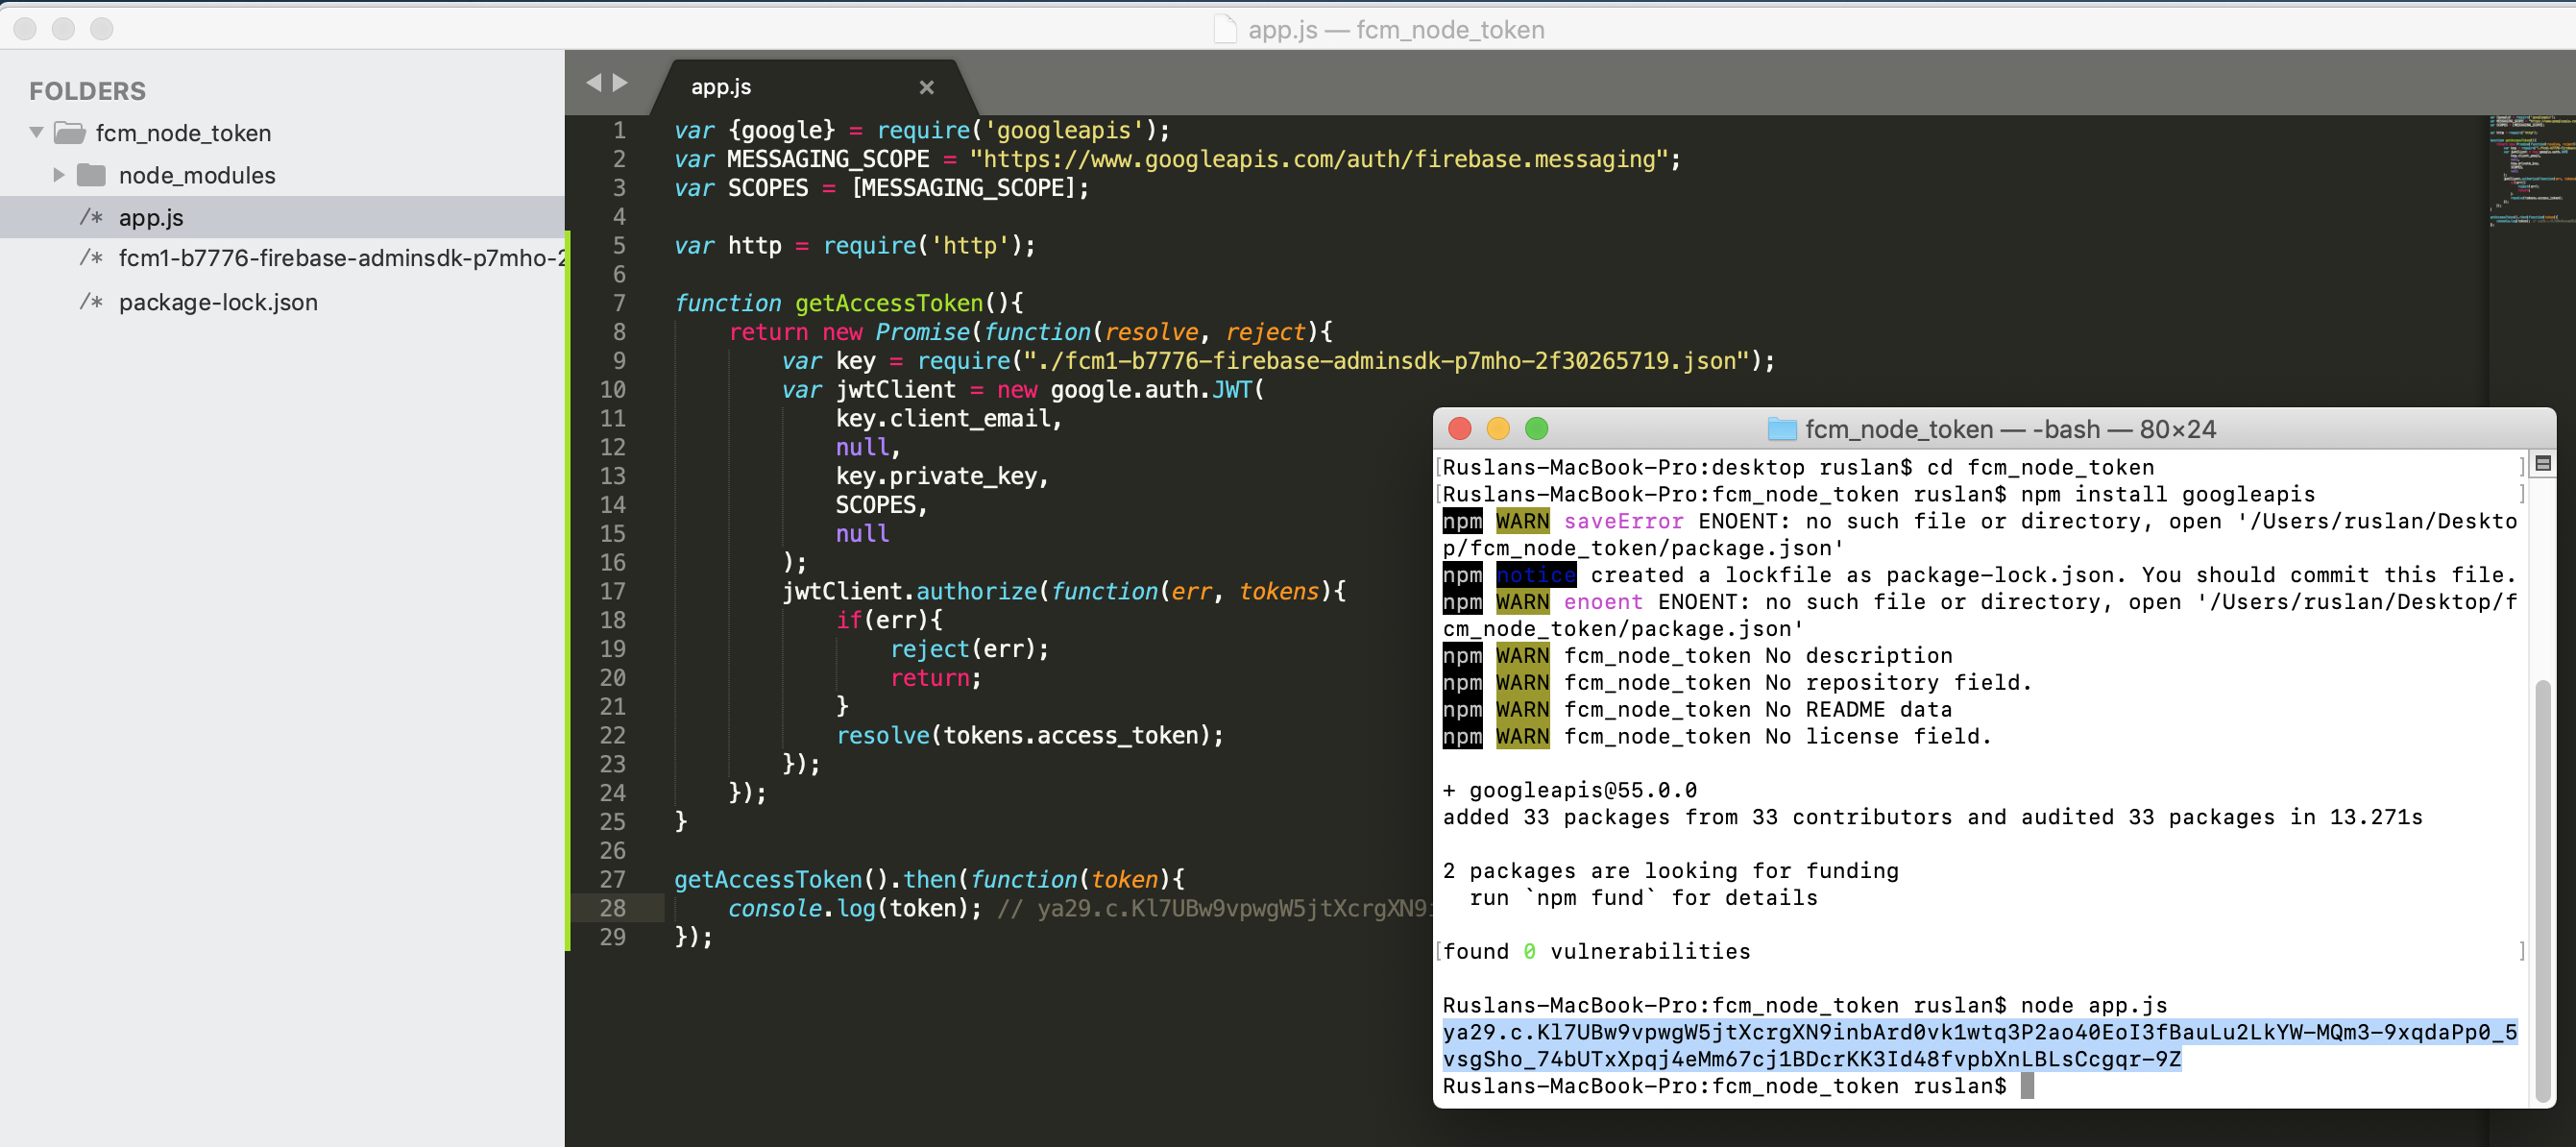Click the file type icon beside package-lock.json
2576x1147 pixels.
click(91, 302)
